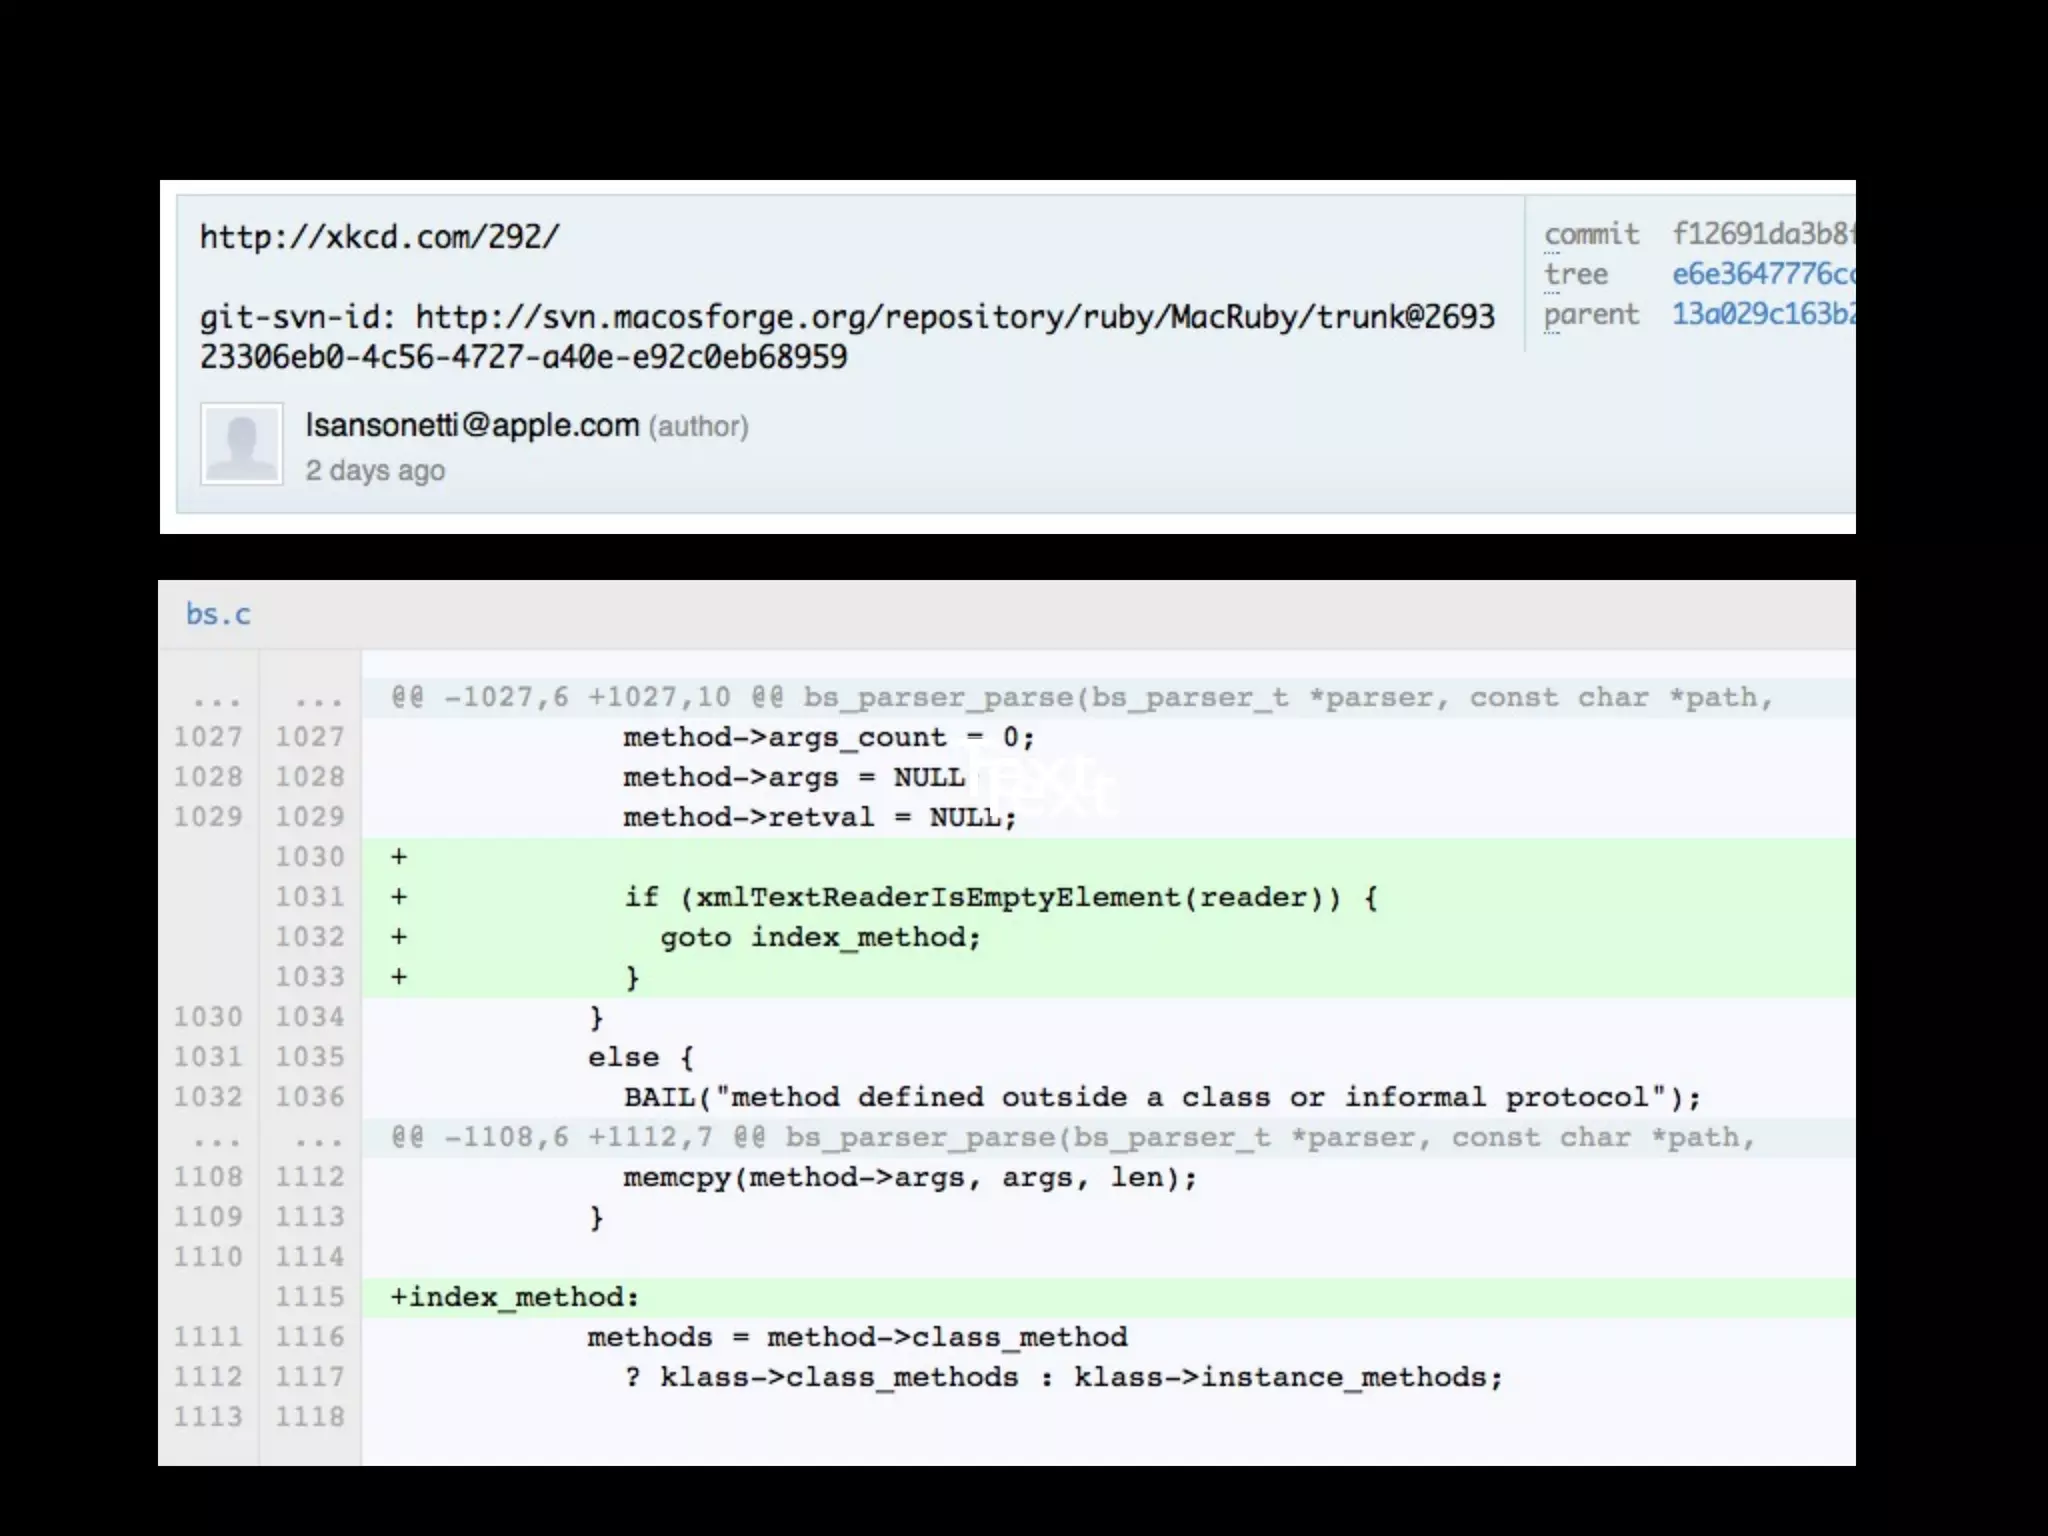Select the added goto index_method line
Screen dimensions: 2048x1536
(820, 937)
